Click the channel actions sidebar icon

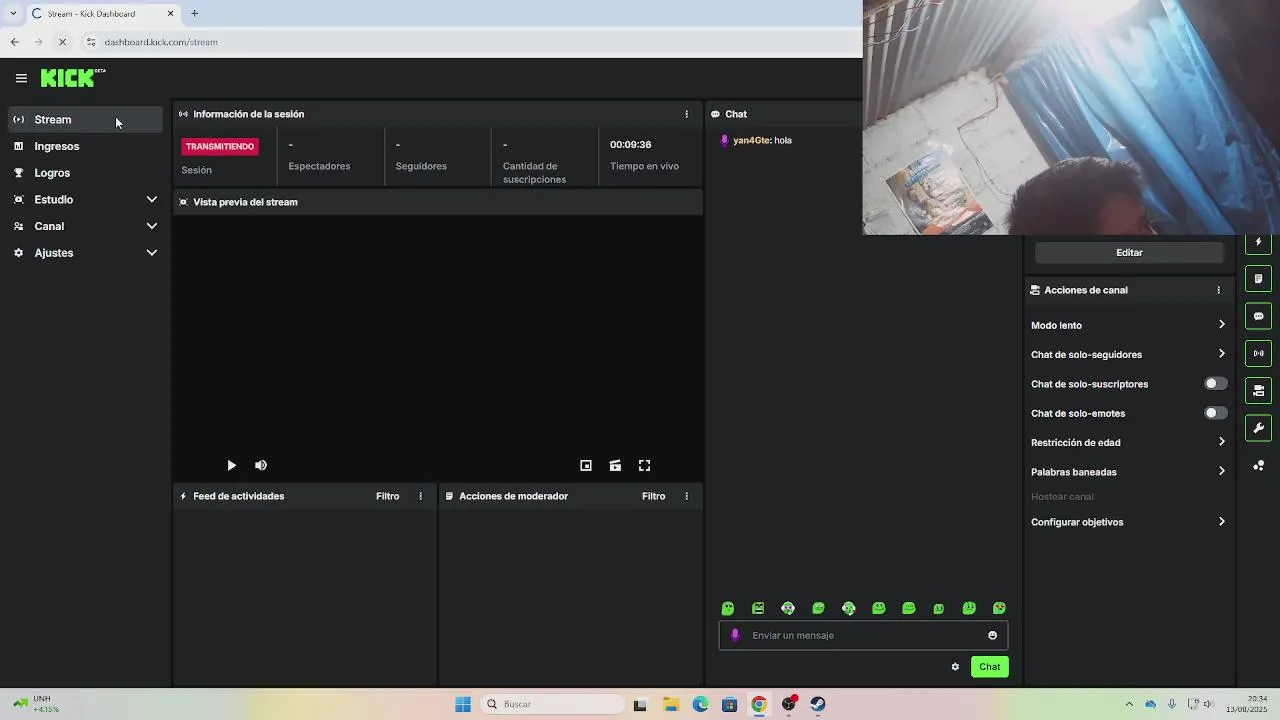(x=1258, y=390)
